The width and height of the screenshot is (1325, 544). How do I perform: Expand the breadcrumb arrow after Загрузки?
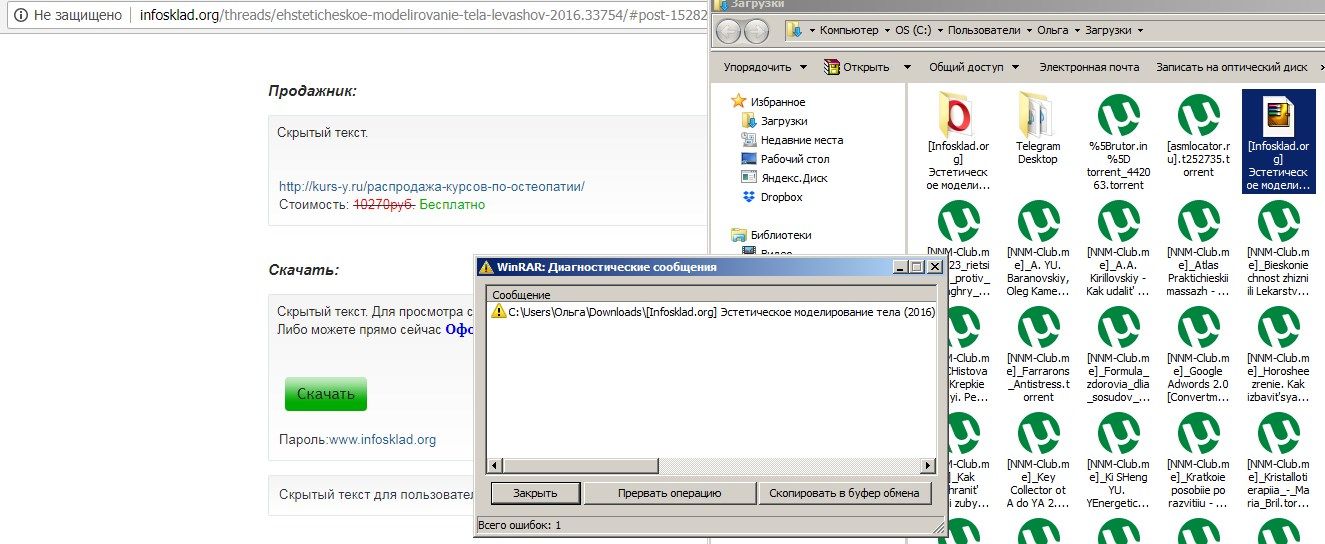coord(1140,31)
